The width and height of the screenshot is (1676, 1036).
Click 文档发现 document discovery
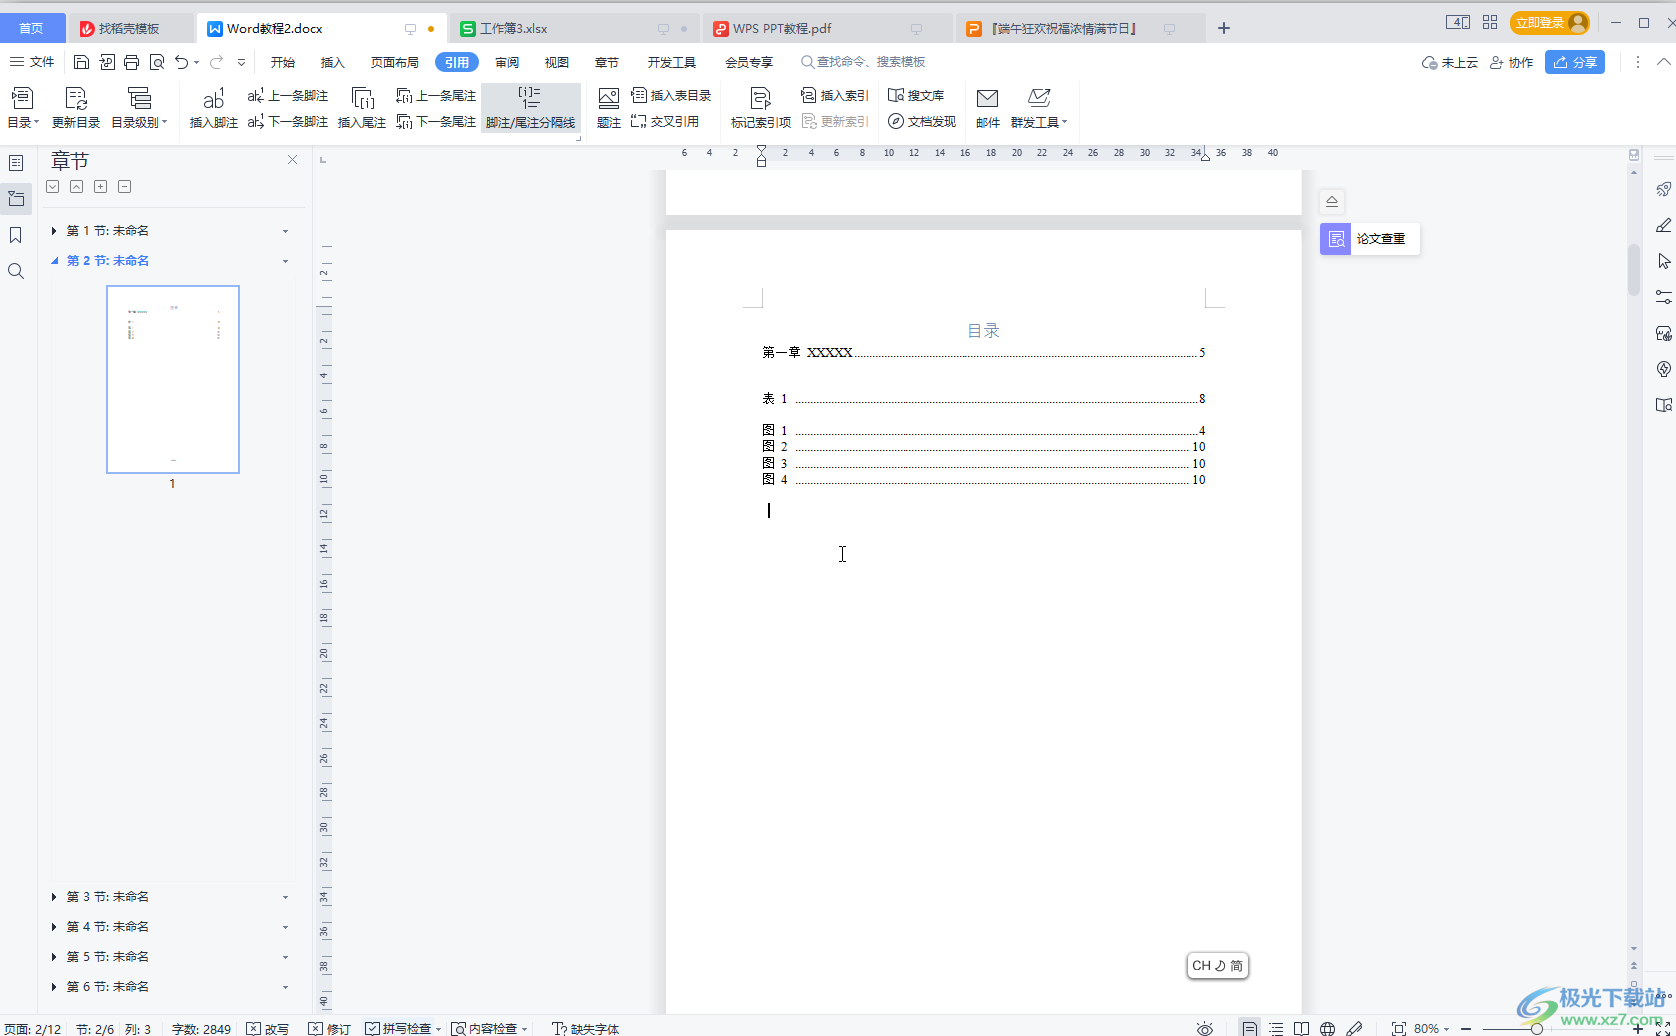[922, 122]
